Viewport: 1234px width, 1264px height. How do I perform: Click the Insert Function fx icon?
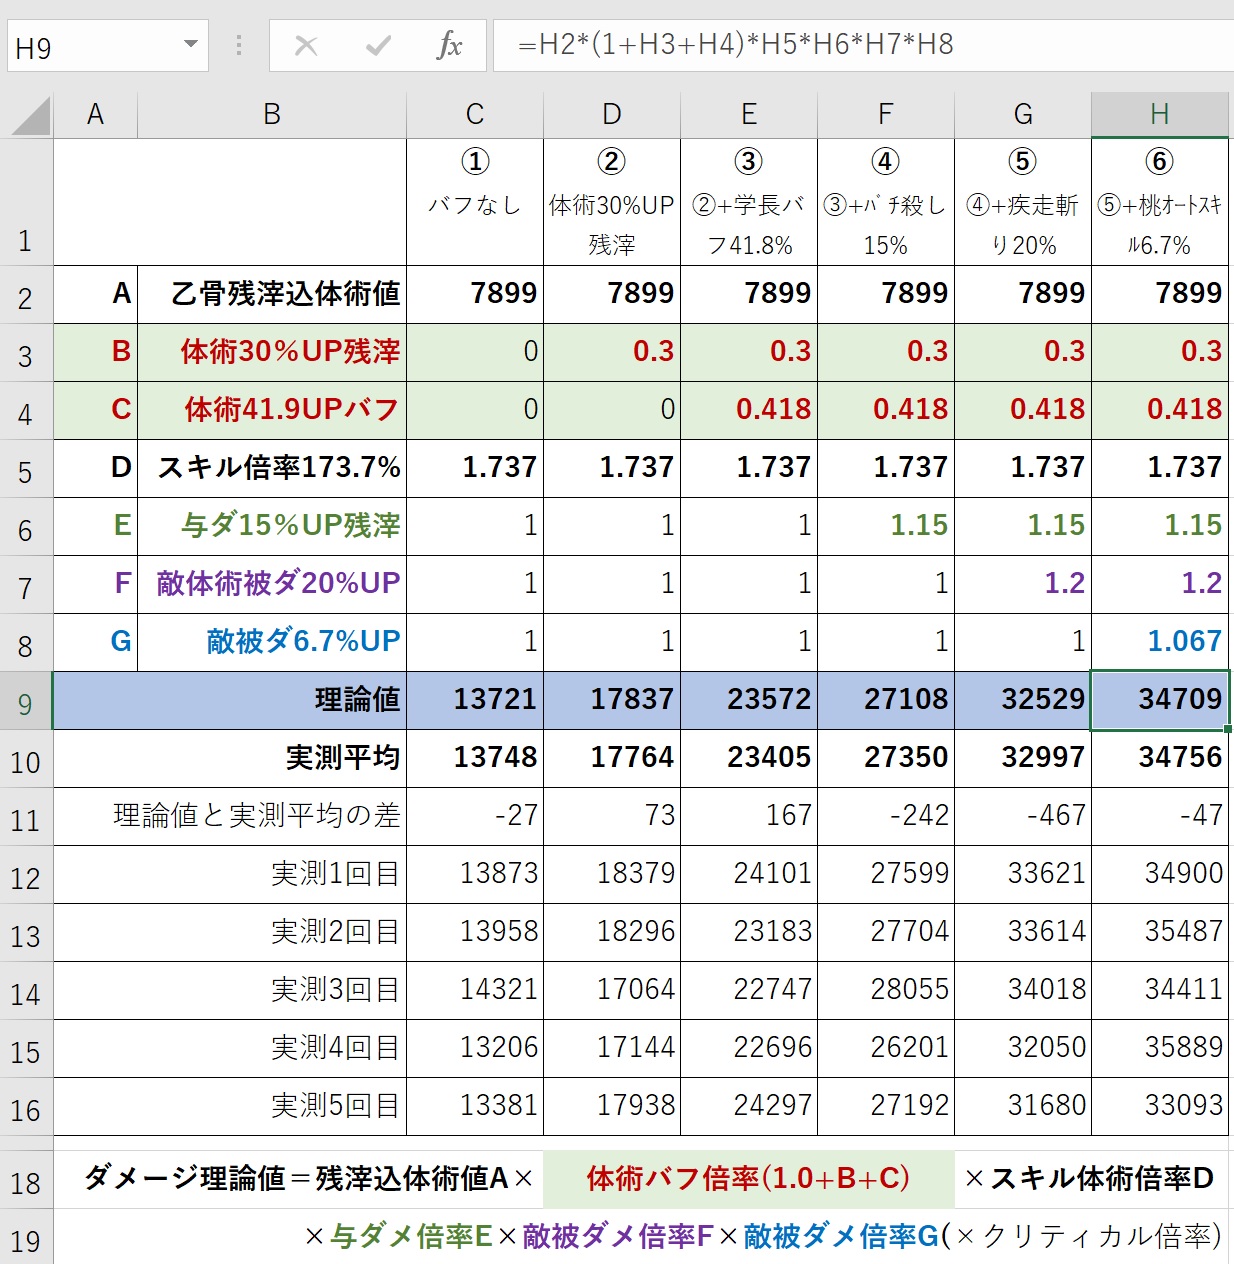tap(450, 45)
